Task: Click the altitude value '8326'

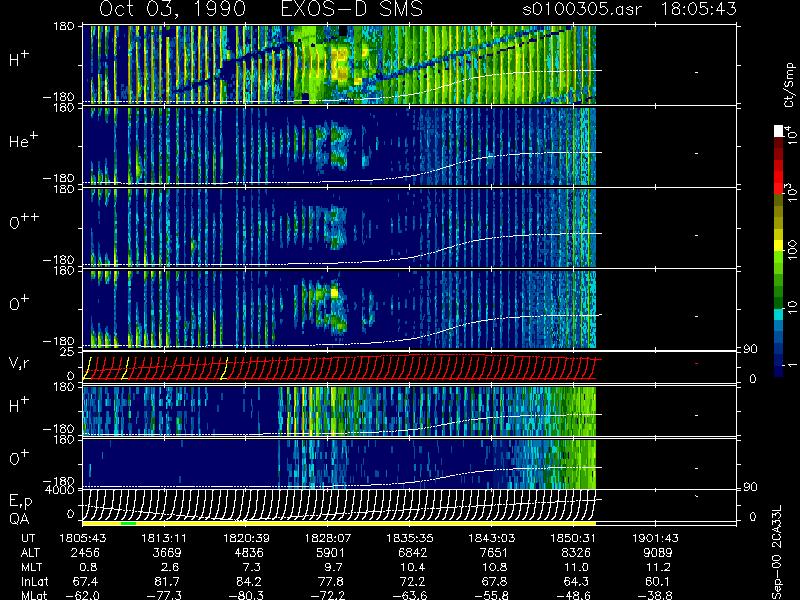Action: [x=576, y=553]
